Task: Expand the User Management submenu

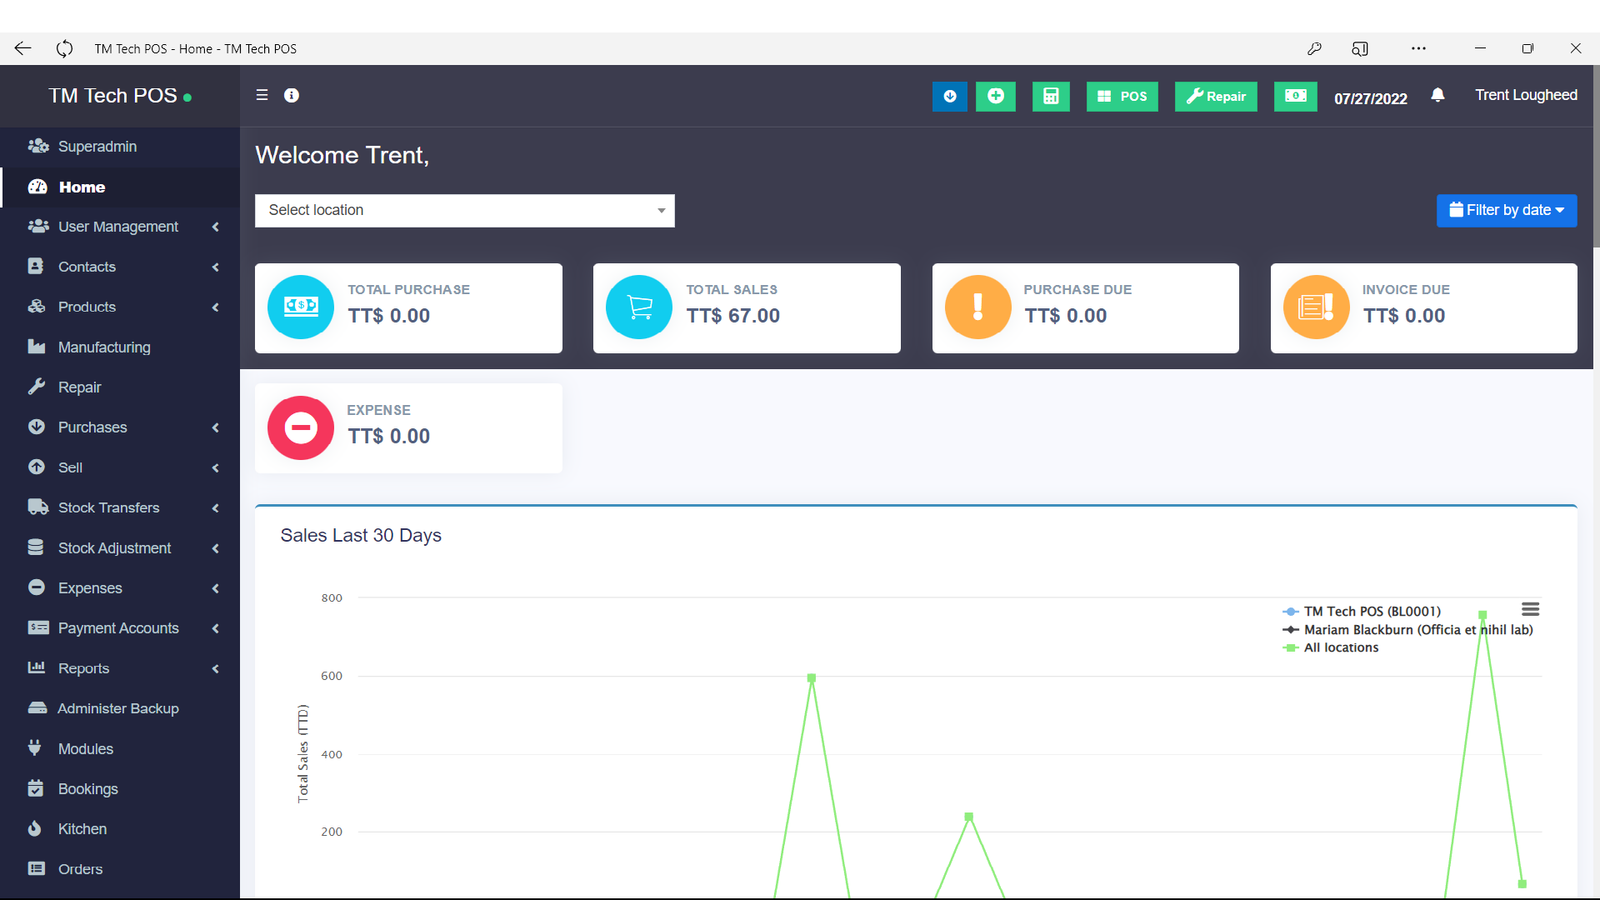Action: (120, 227)
